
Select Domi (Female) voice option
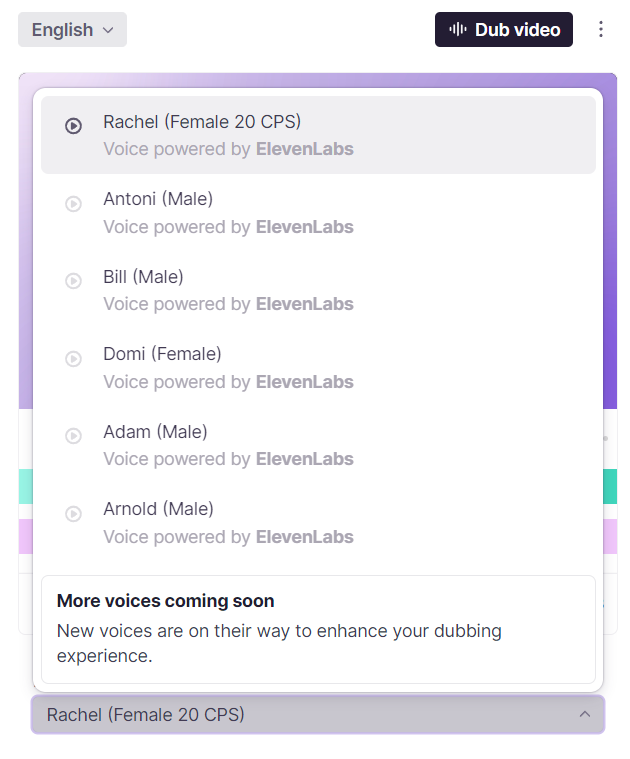coord(318,368)
